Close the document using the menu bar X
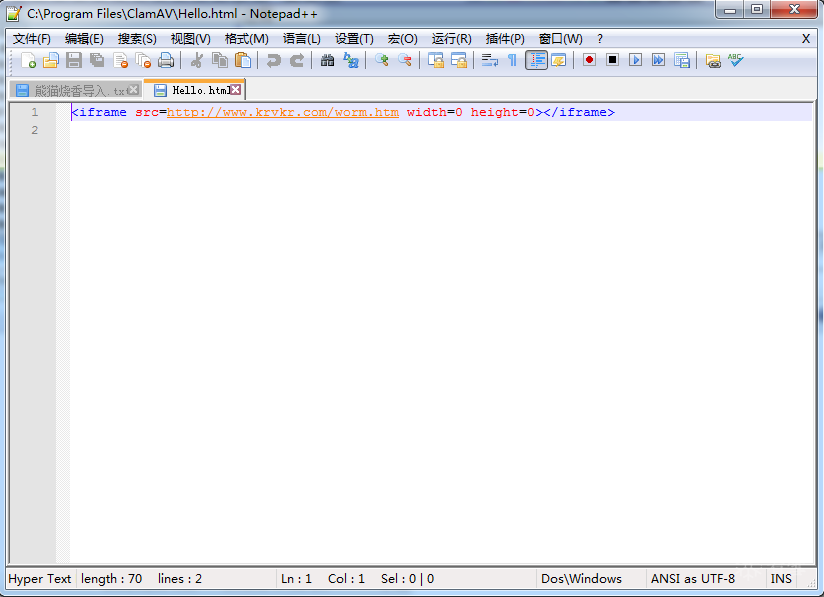The width and height of the screenshot is (824, 597). (x=806, y=39)
